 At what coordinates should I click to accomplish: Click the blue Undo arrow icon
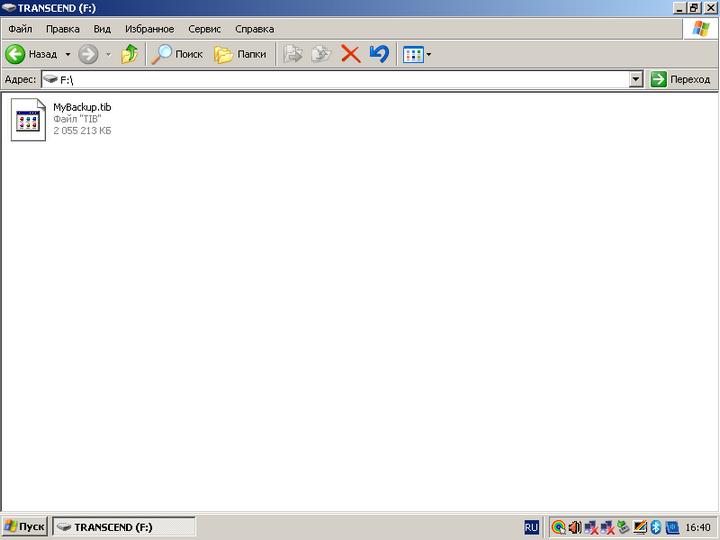[x=378, y=54]
